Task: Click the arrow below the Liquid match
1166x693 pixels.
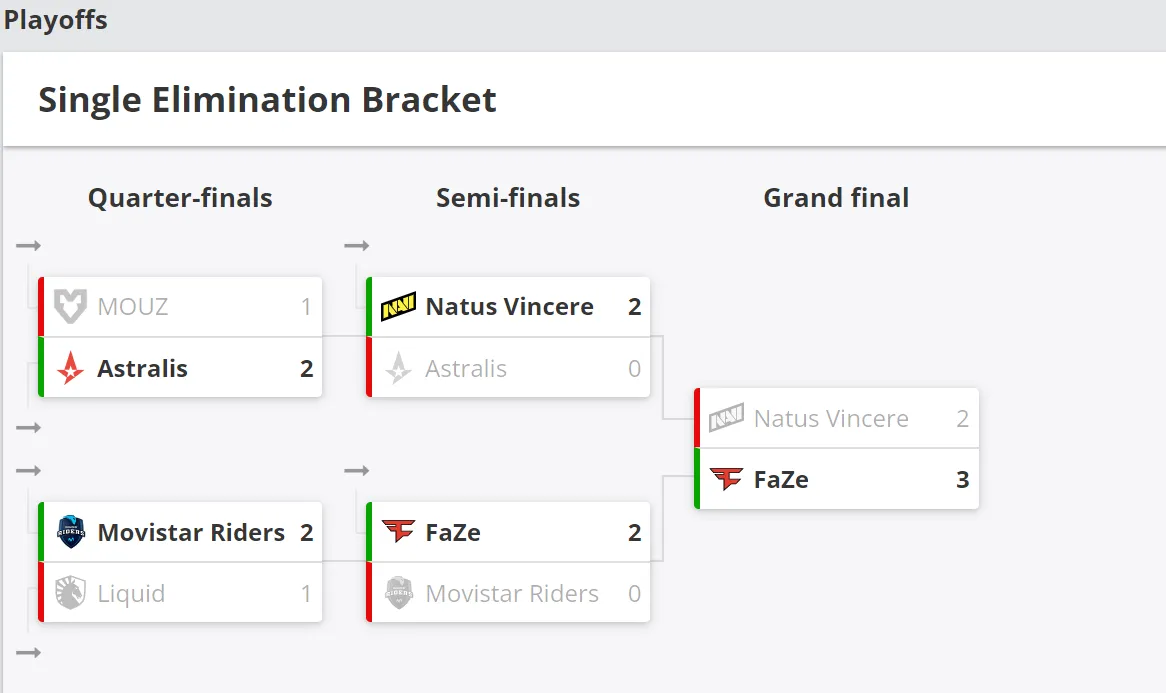Action: [x=28, y=653]
